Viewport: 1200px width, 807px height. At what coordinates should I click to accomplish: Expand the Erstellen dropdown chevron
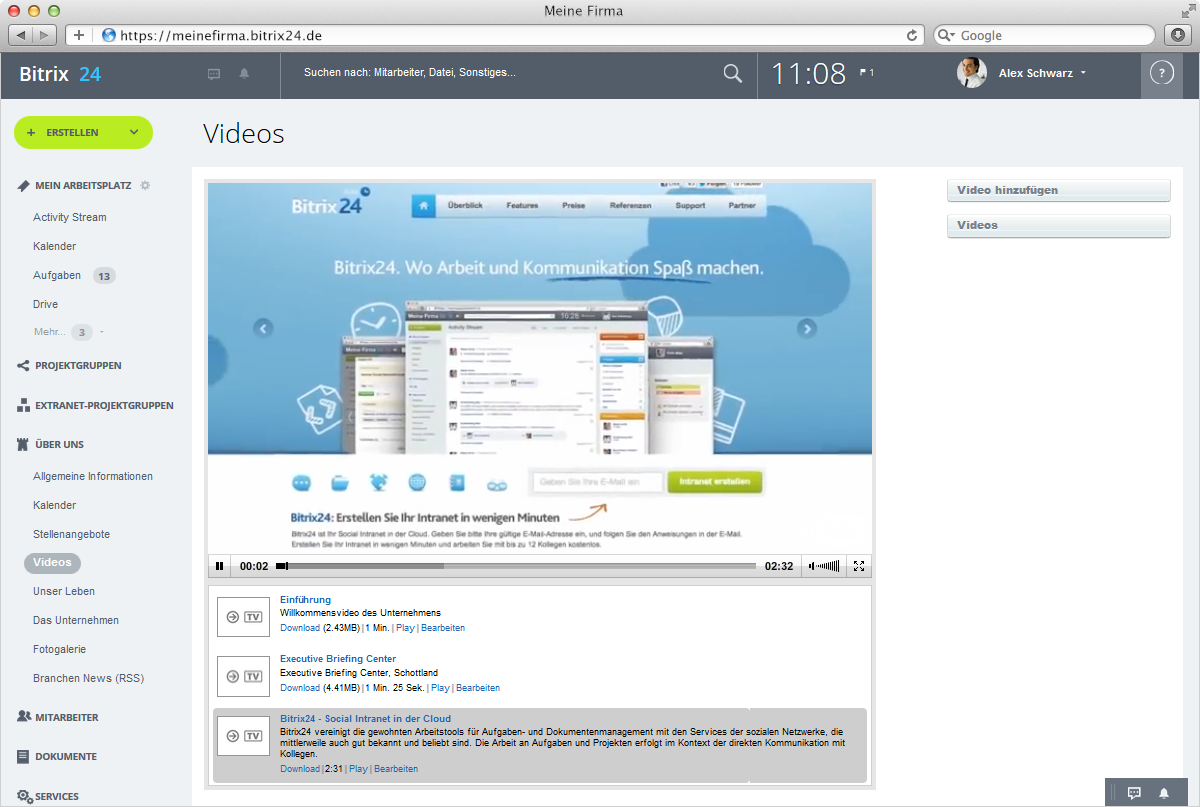[134, 132]
